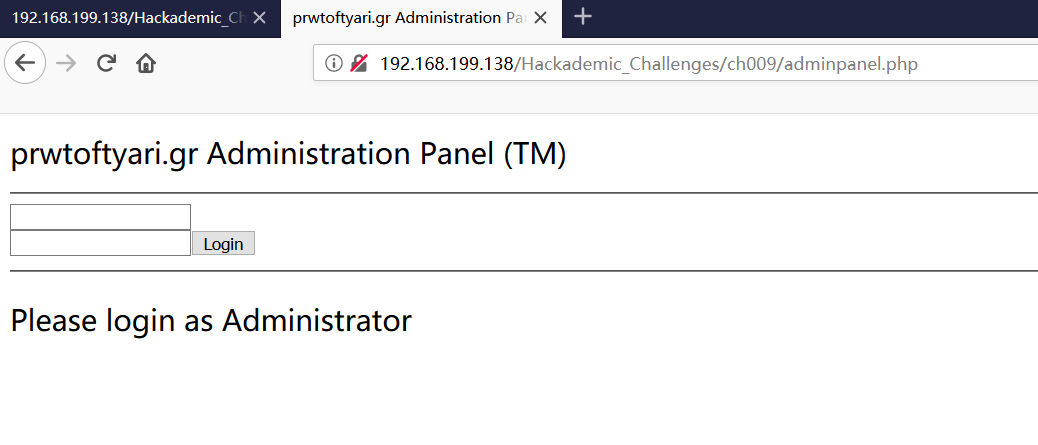Viewport: 1038px width, 445px height.
Task: Click the upper login text field
Action: coord(100,217)
